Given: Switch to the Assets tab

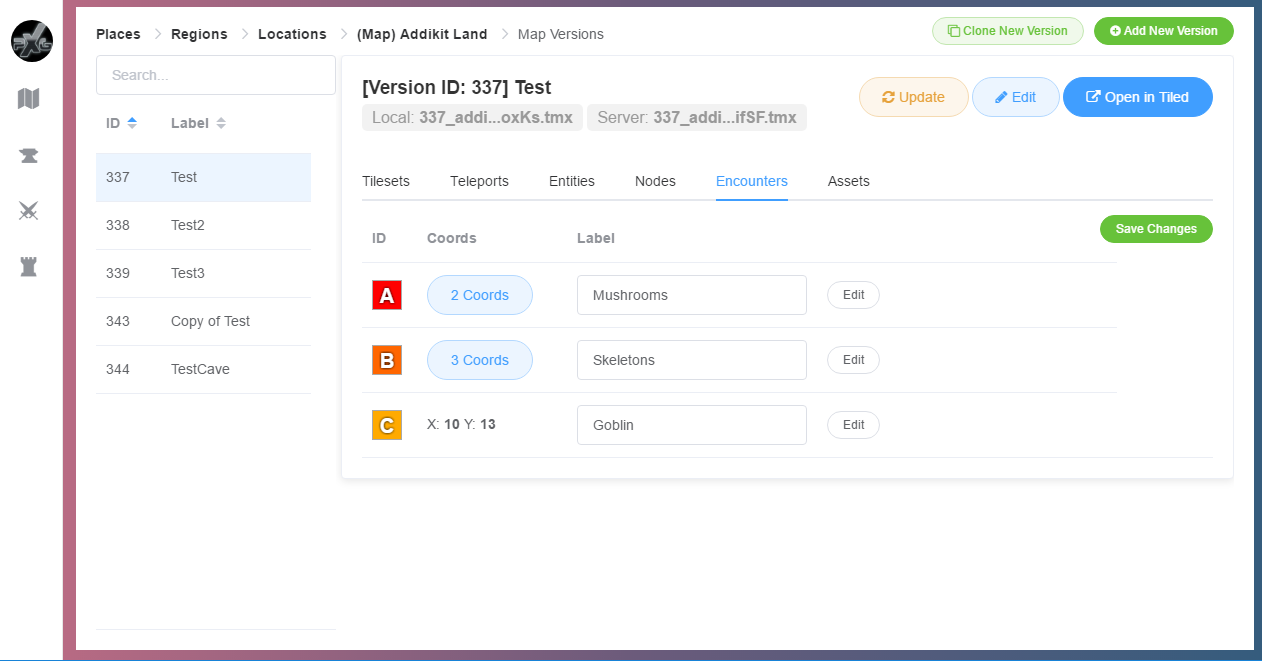Looking at the screenshot, I should pos(849,181).
